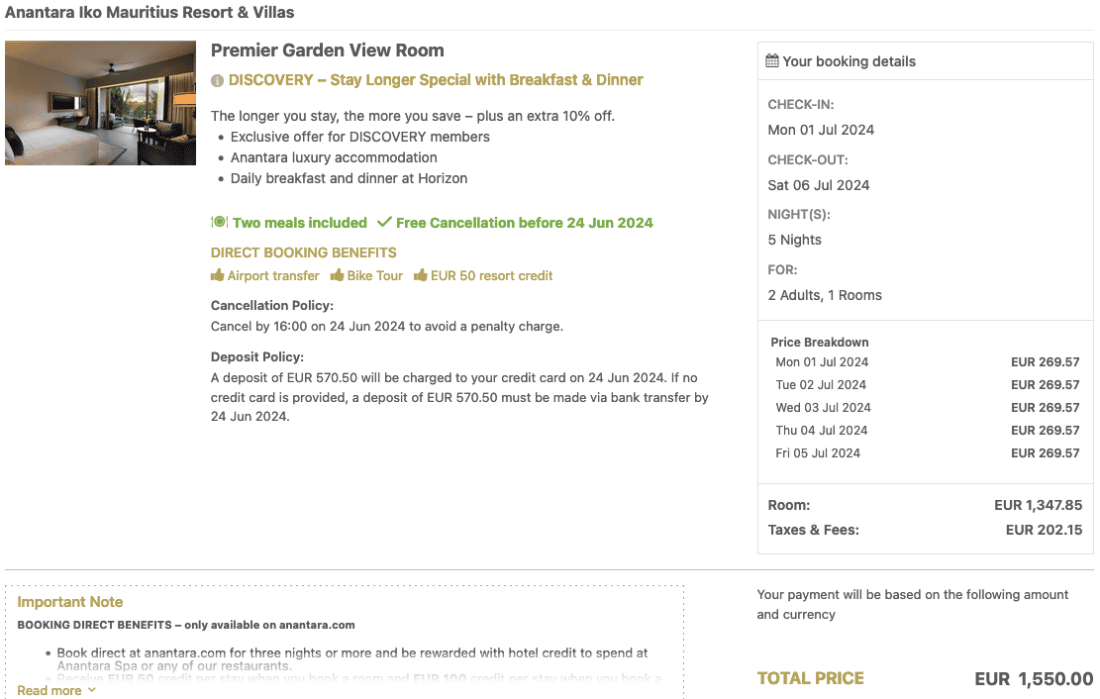The image size is (1100, 699).
Task: Click the Direct Booking Benefits heading
Action: click(x=303, y=253)
